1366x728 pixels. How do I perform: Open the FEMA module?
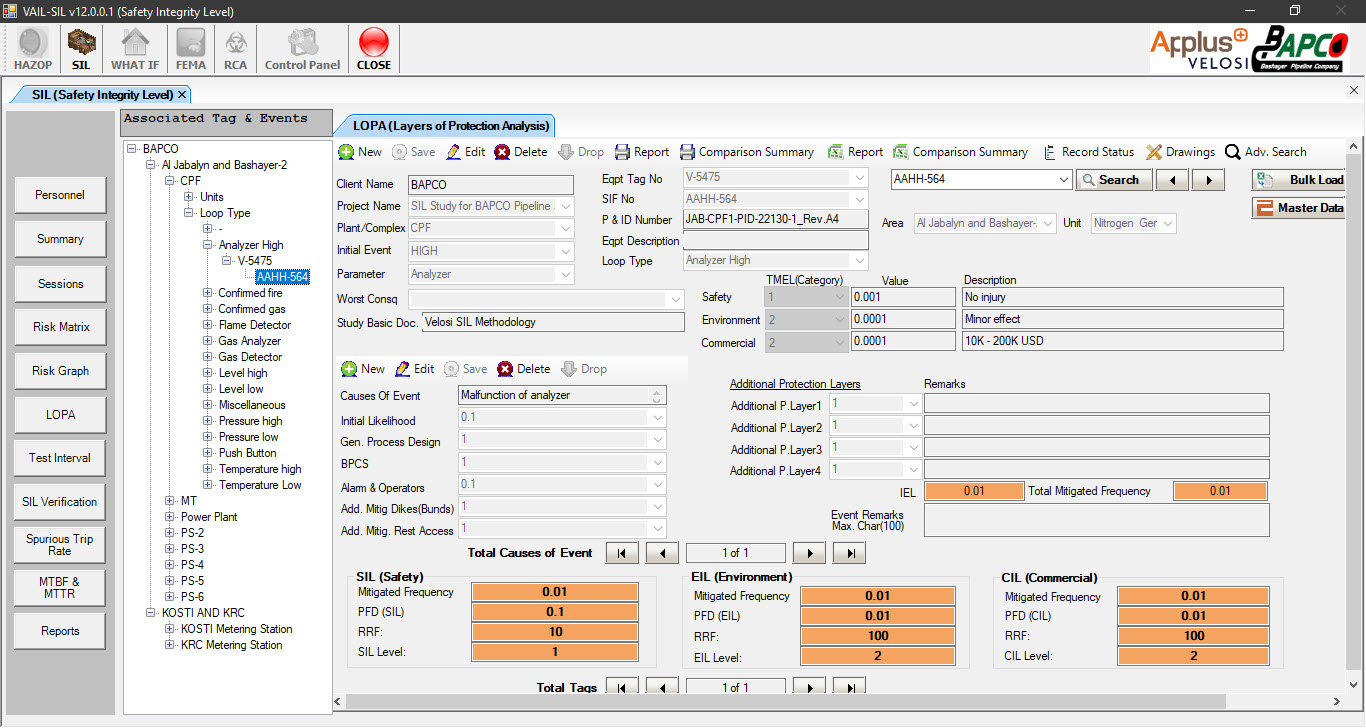tap(191, 49)
